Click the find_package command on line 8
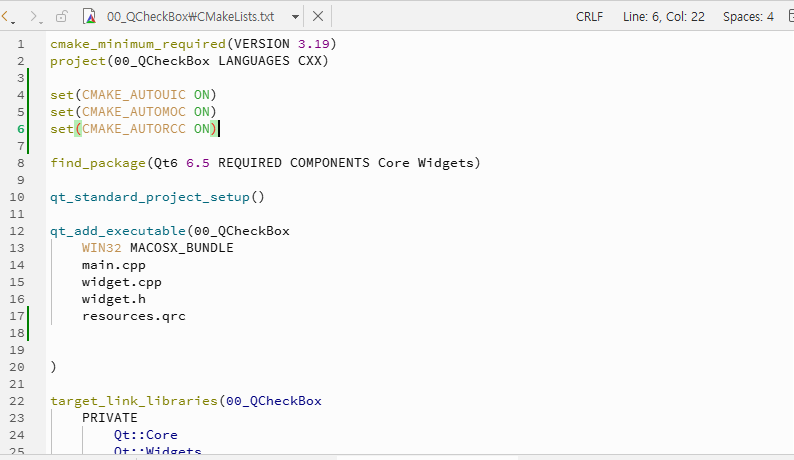This screenshot has height=460, width=794. tap(98, 163)
